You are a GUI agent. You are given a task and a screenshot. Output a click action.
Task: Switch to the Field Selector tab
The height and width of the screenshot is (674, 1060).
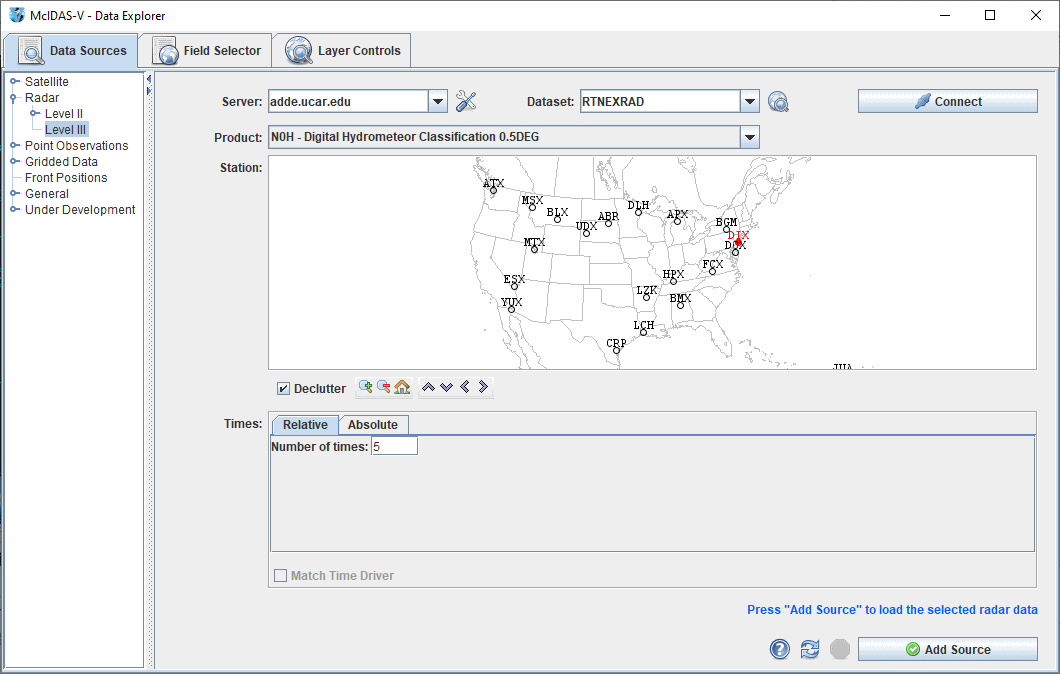coord(206,51)
